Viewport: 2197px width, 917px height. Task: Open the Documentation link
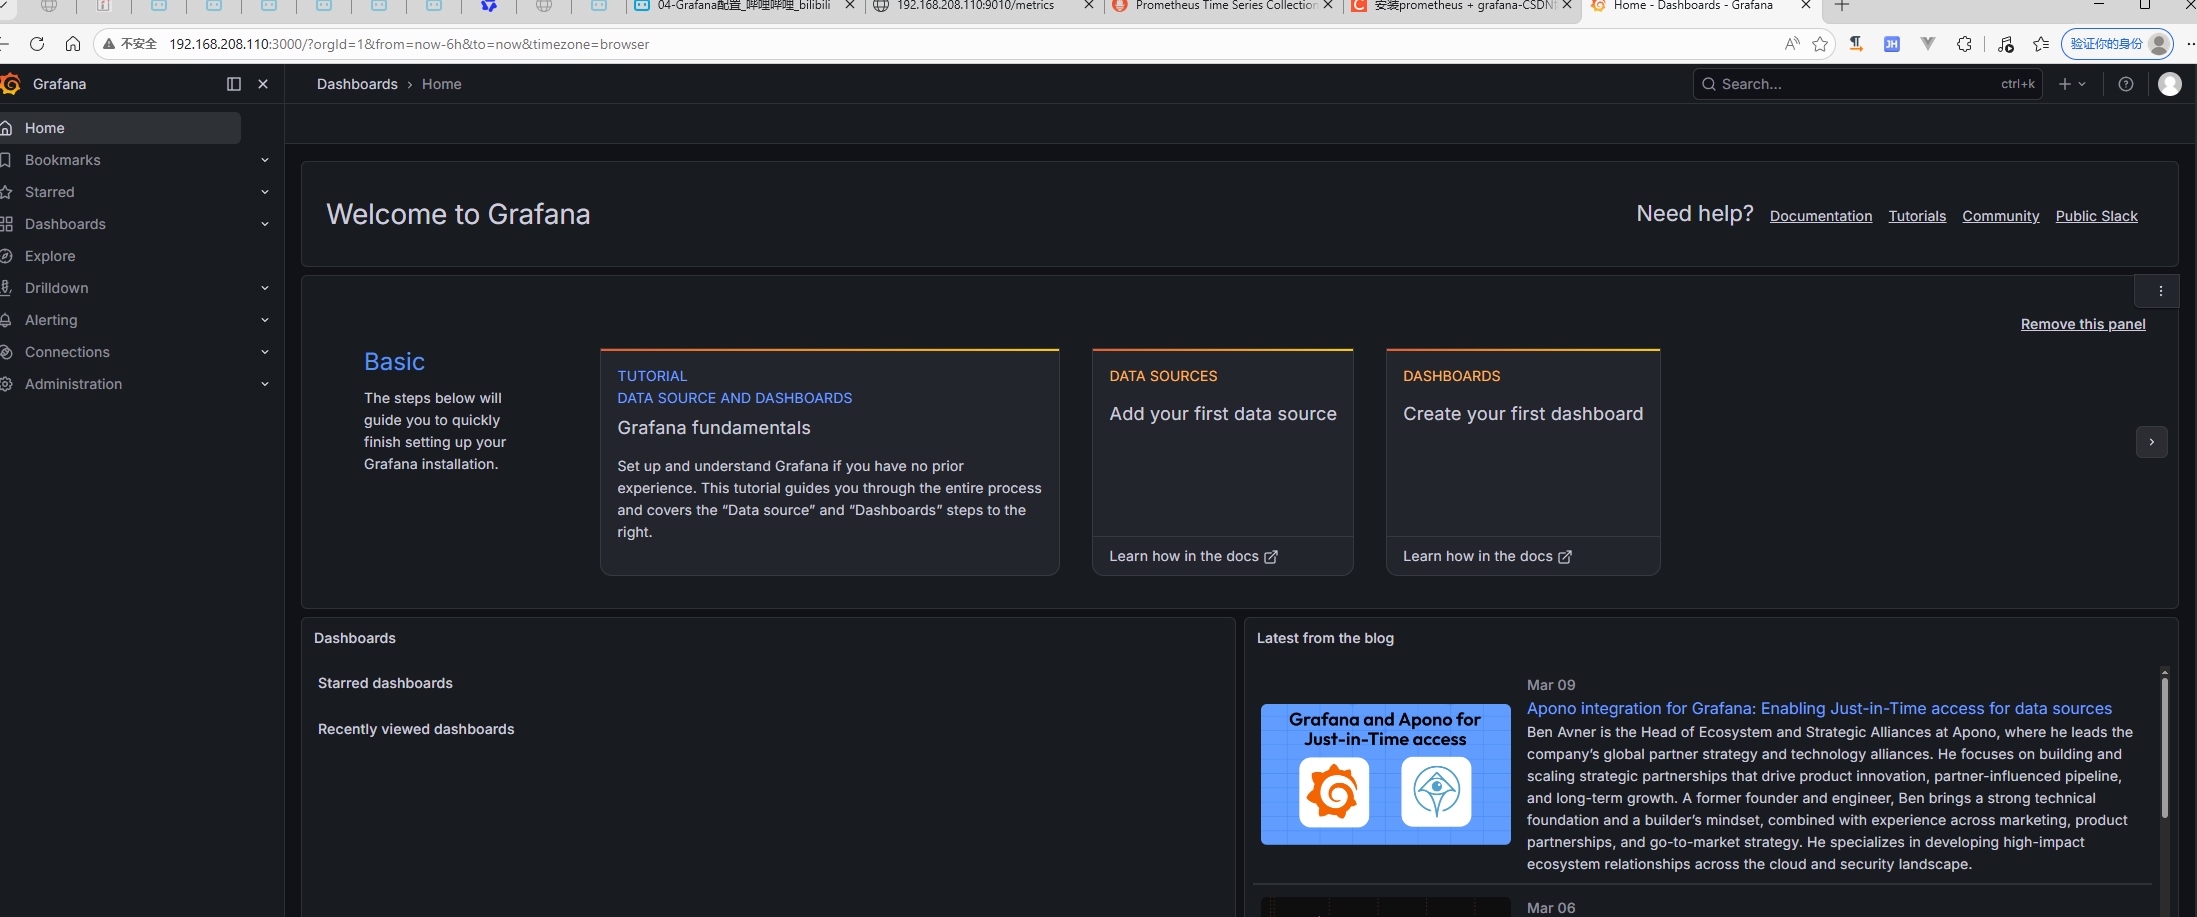(x=1821, y=216)
